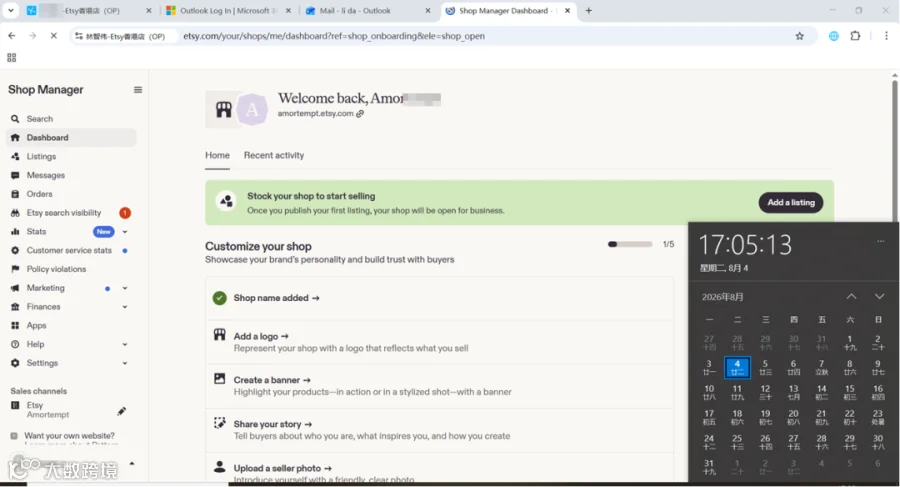This screenshot has height=487, width=900.
Task: Open Customer service stats
Action: pos(71,250)
